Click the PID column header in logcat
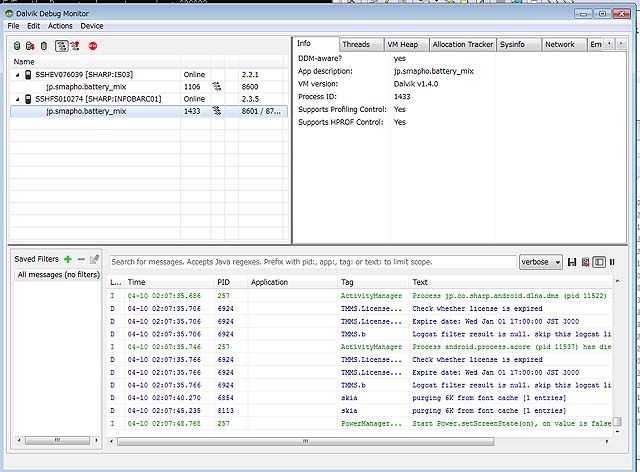 click(x=231, y=282)
